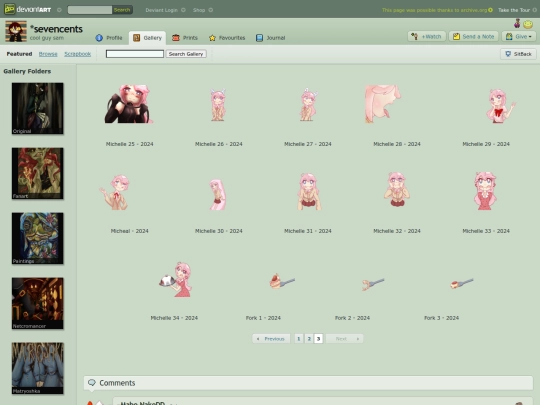
Task: Click the Comments speech bubble icon
Action: pos(92,383)
